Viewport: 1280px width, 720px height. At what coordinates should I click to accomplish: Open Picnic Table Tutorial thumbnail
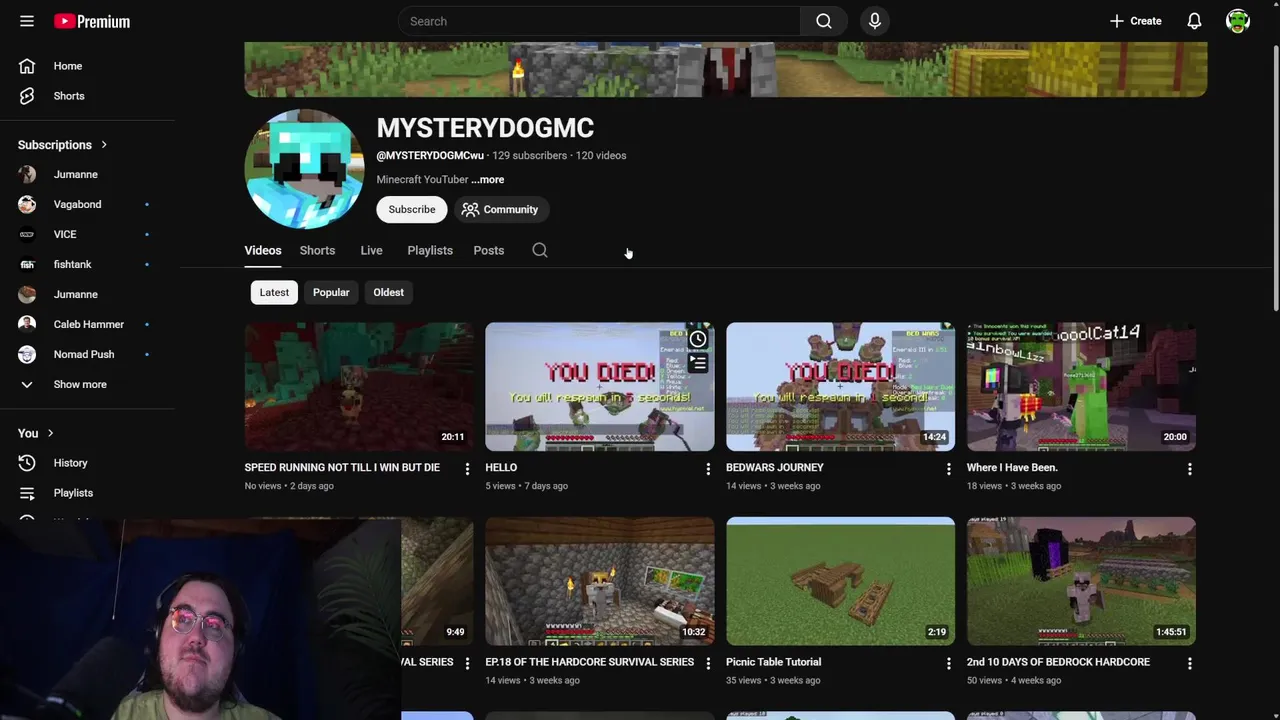pos(840,581)
